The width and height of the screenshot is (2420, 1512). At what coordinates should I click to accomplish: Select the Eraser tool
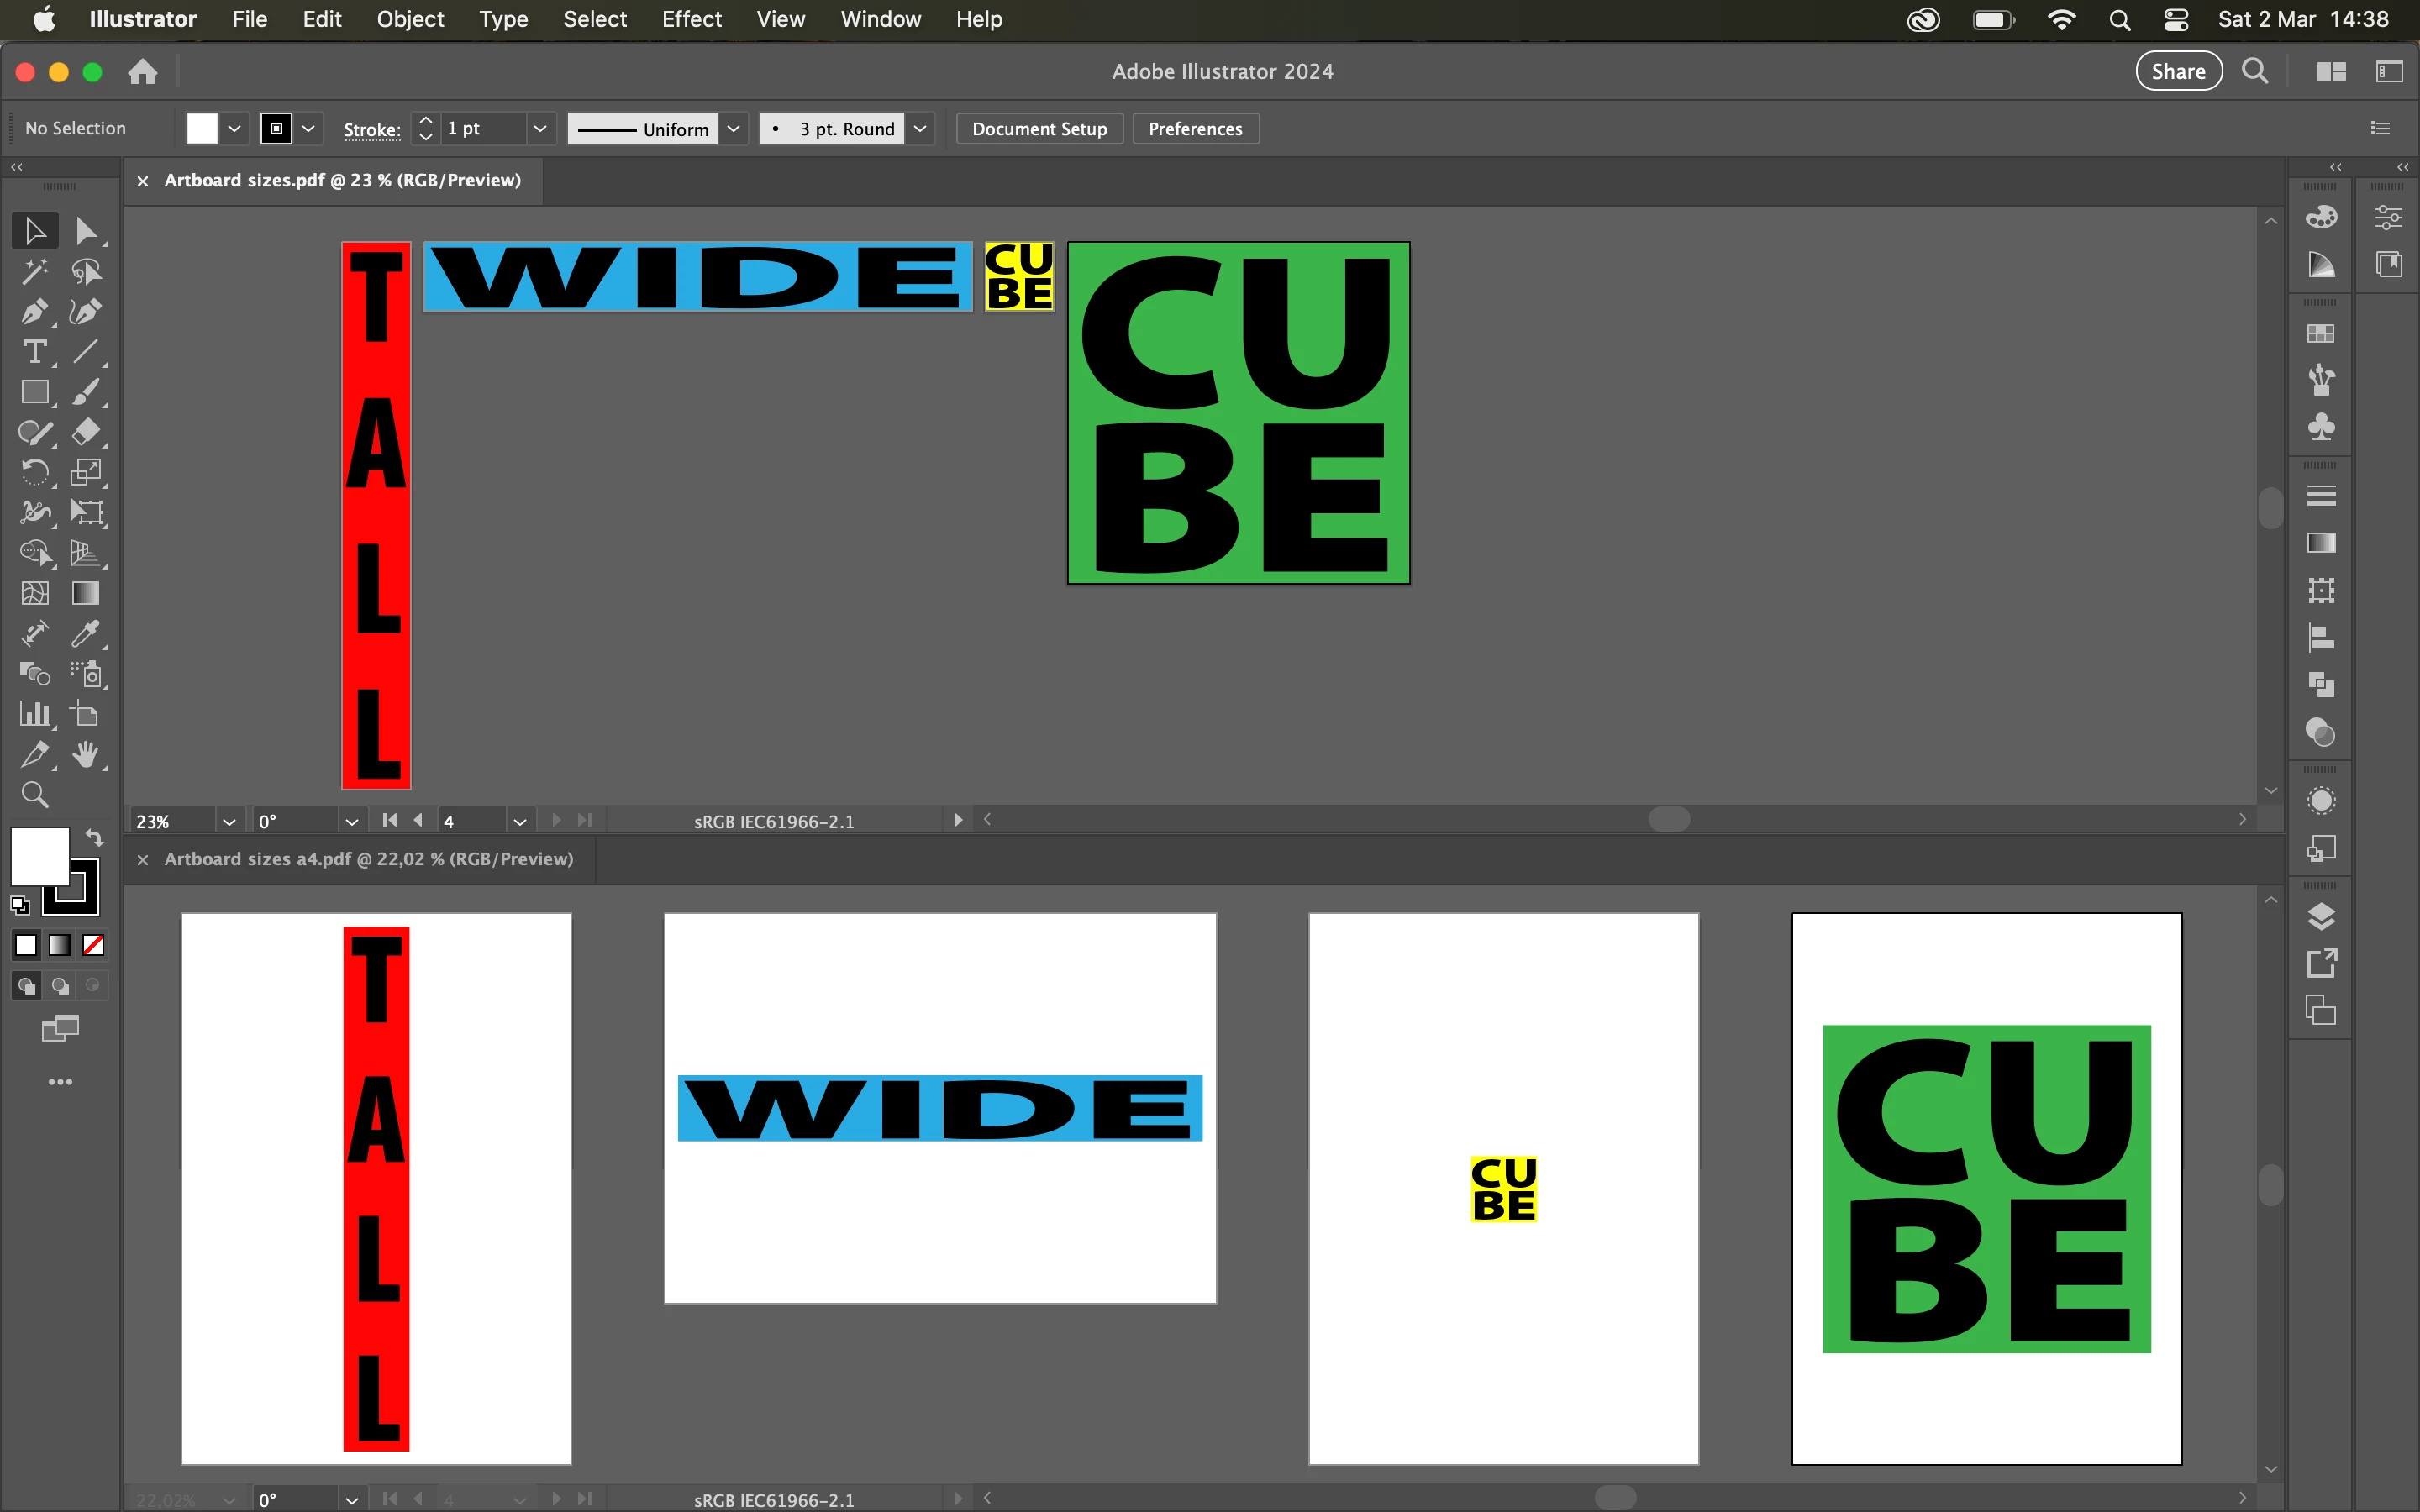pos(86,432)
